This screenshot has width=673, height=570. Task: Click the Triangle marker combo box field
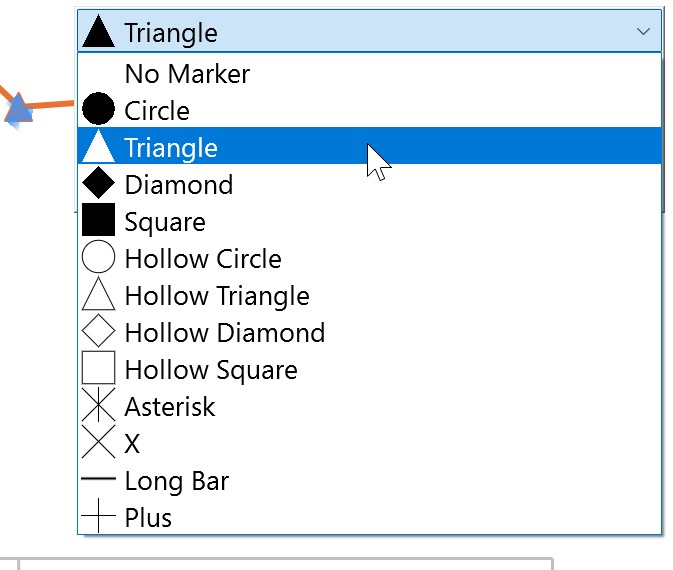(368, 32)
